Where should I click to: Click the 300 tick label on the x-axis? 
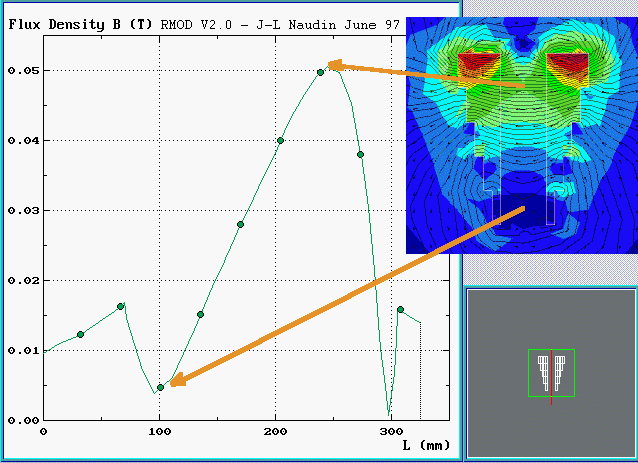(x=391, y=431)
